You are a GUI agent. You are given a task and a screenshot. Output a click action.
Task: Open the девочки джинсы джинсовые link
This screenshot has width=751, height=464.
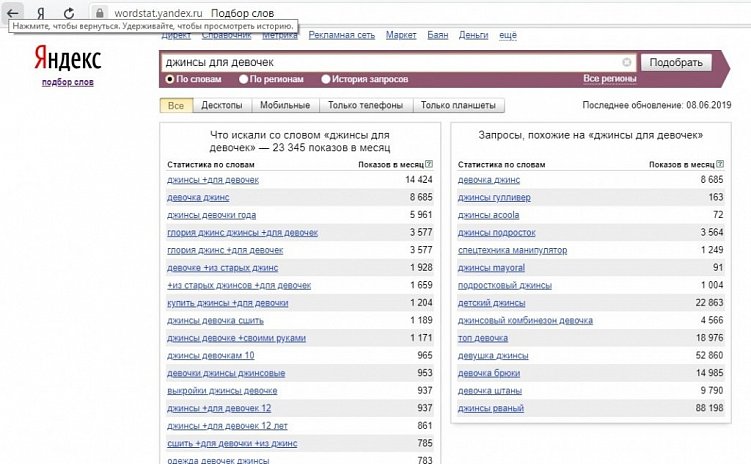click(x=226, y=373)
